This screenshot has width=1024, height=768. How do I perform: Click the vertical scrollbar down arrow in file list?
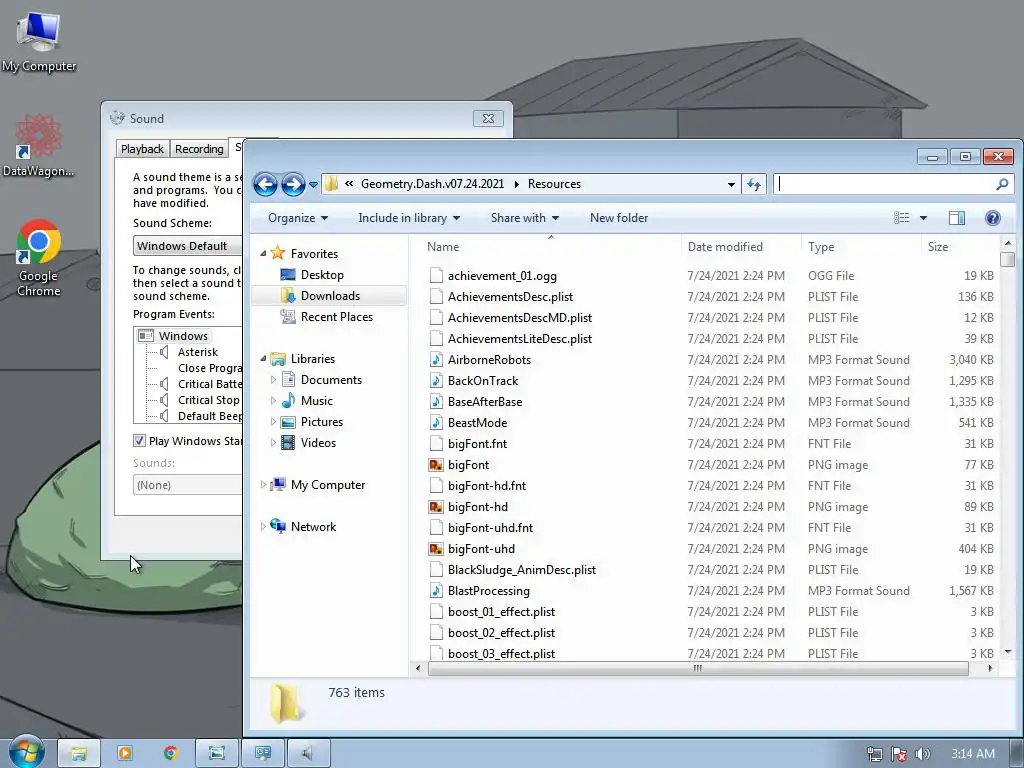click(1008, 652)
